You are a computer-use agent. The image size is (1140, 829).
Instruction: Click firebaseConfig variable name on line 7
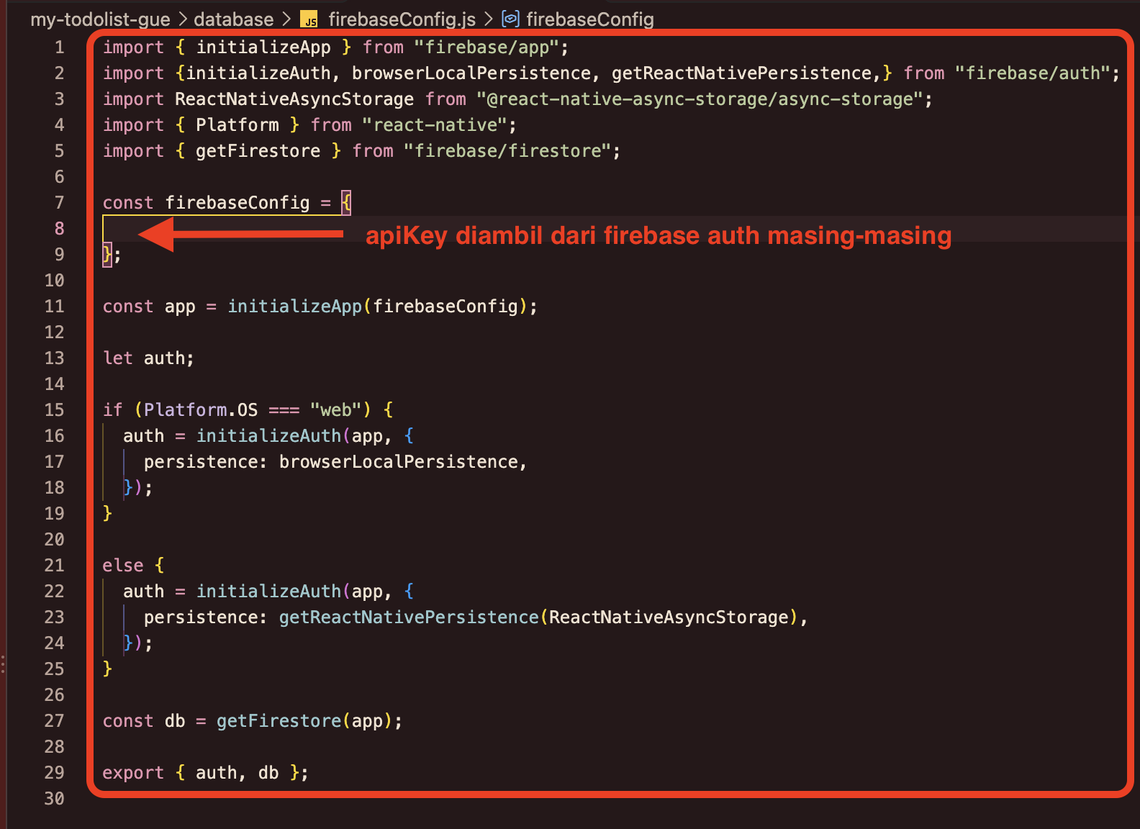click(x=237, y=203)
